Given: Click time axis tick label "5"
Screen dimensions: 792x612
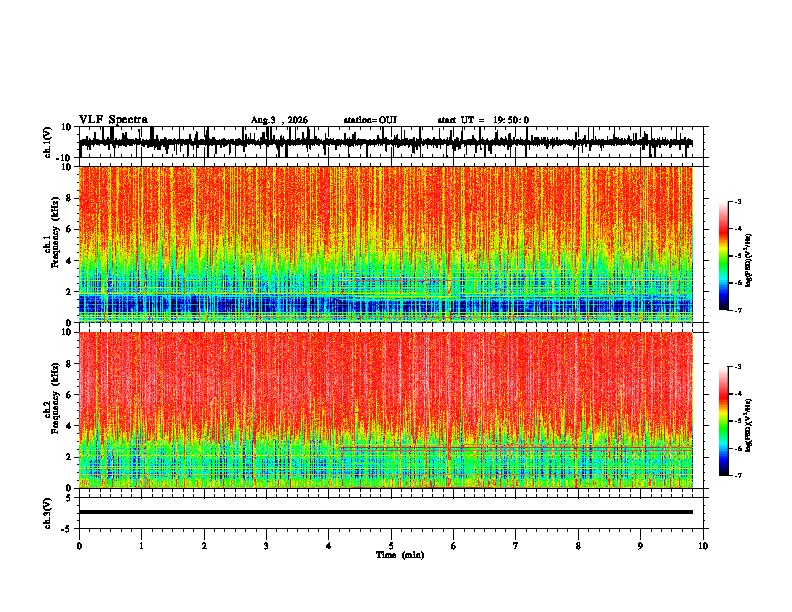Looking at the screenshot, I should (391, 546).
